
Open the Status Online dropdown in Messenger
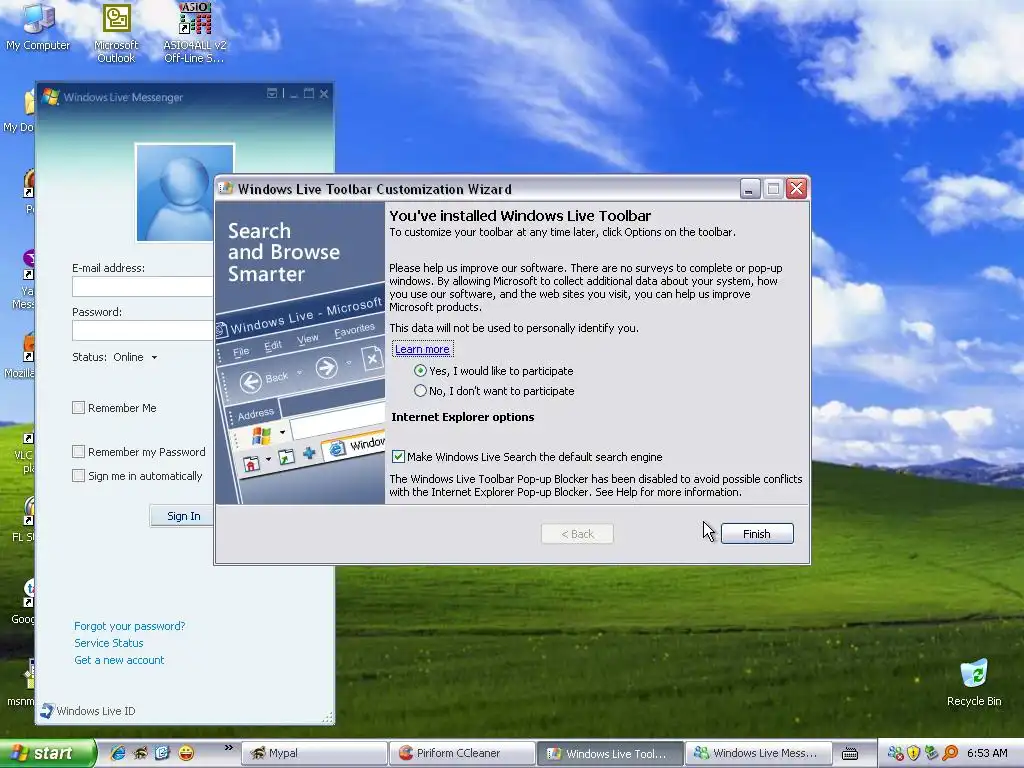point(135,357)
